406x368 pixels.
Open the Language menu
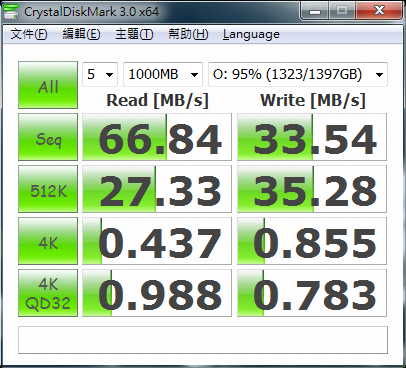tap(251, 34)
